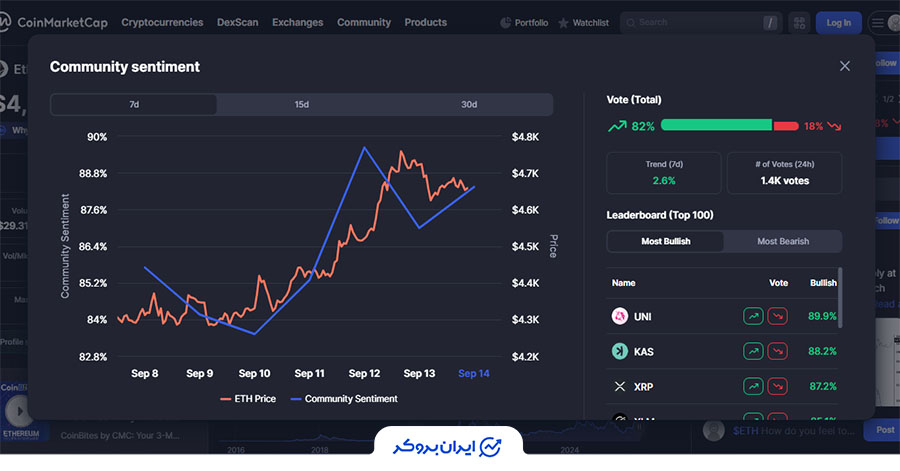Open the Exchanges nav menu
This screenshot has width=900, height=471.
click(297, 22)
